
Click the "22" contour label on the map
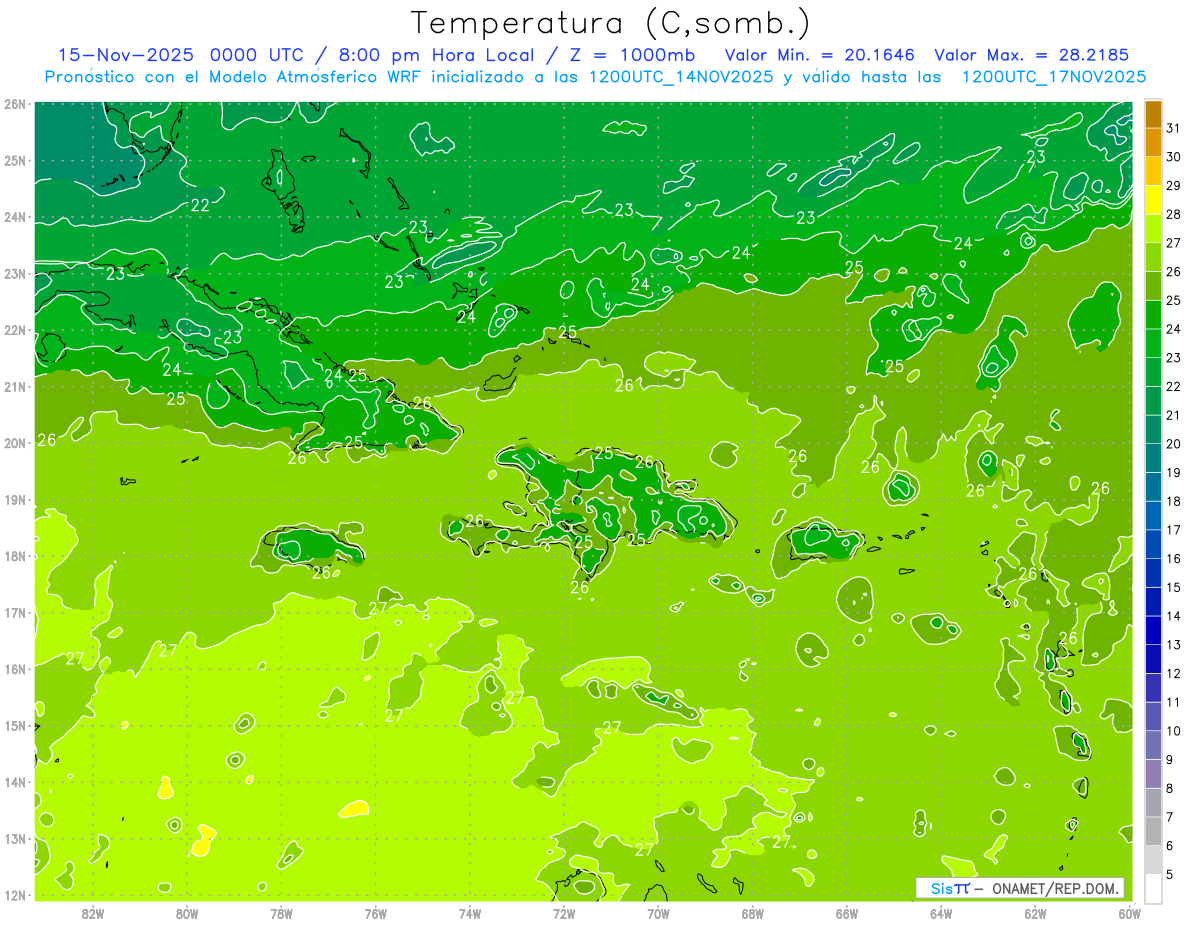(x=200, y=205)
